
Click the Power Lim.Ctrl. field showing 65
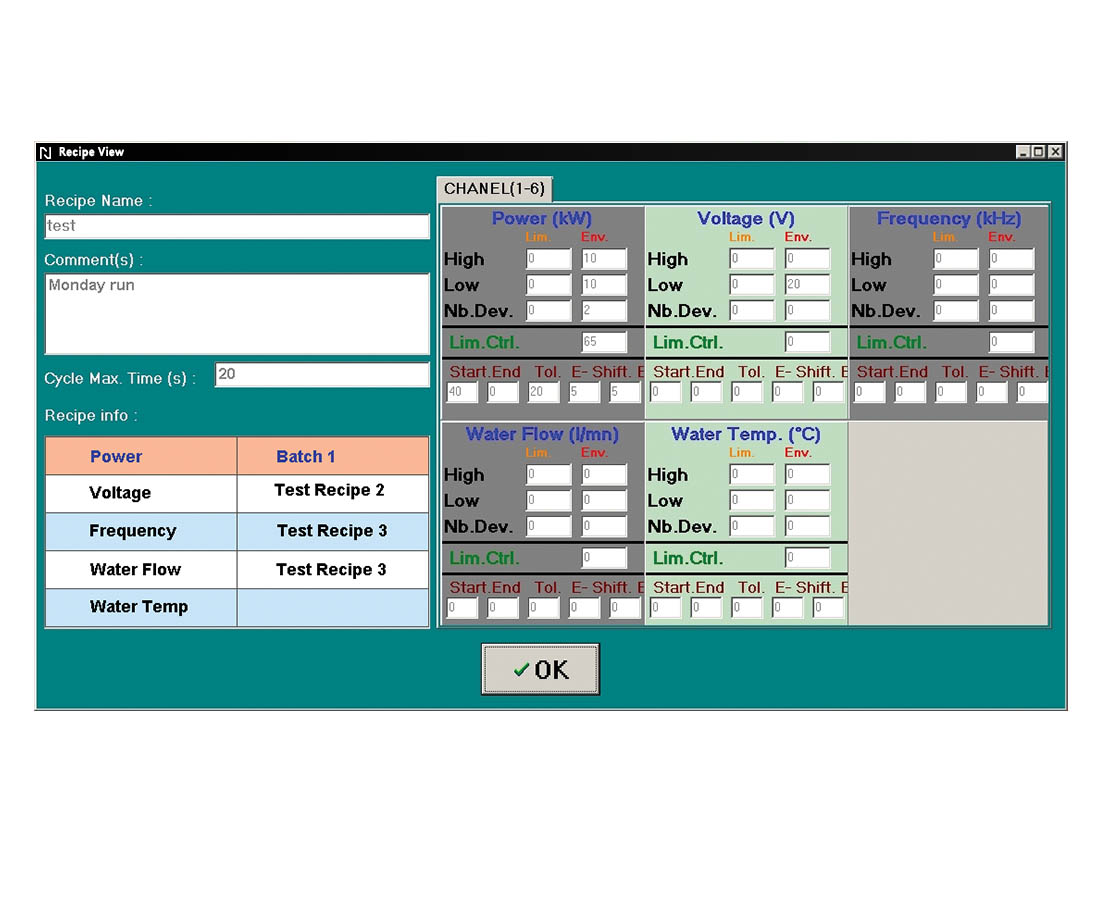coord(604,342)
